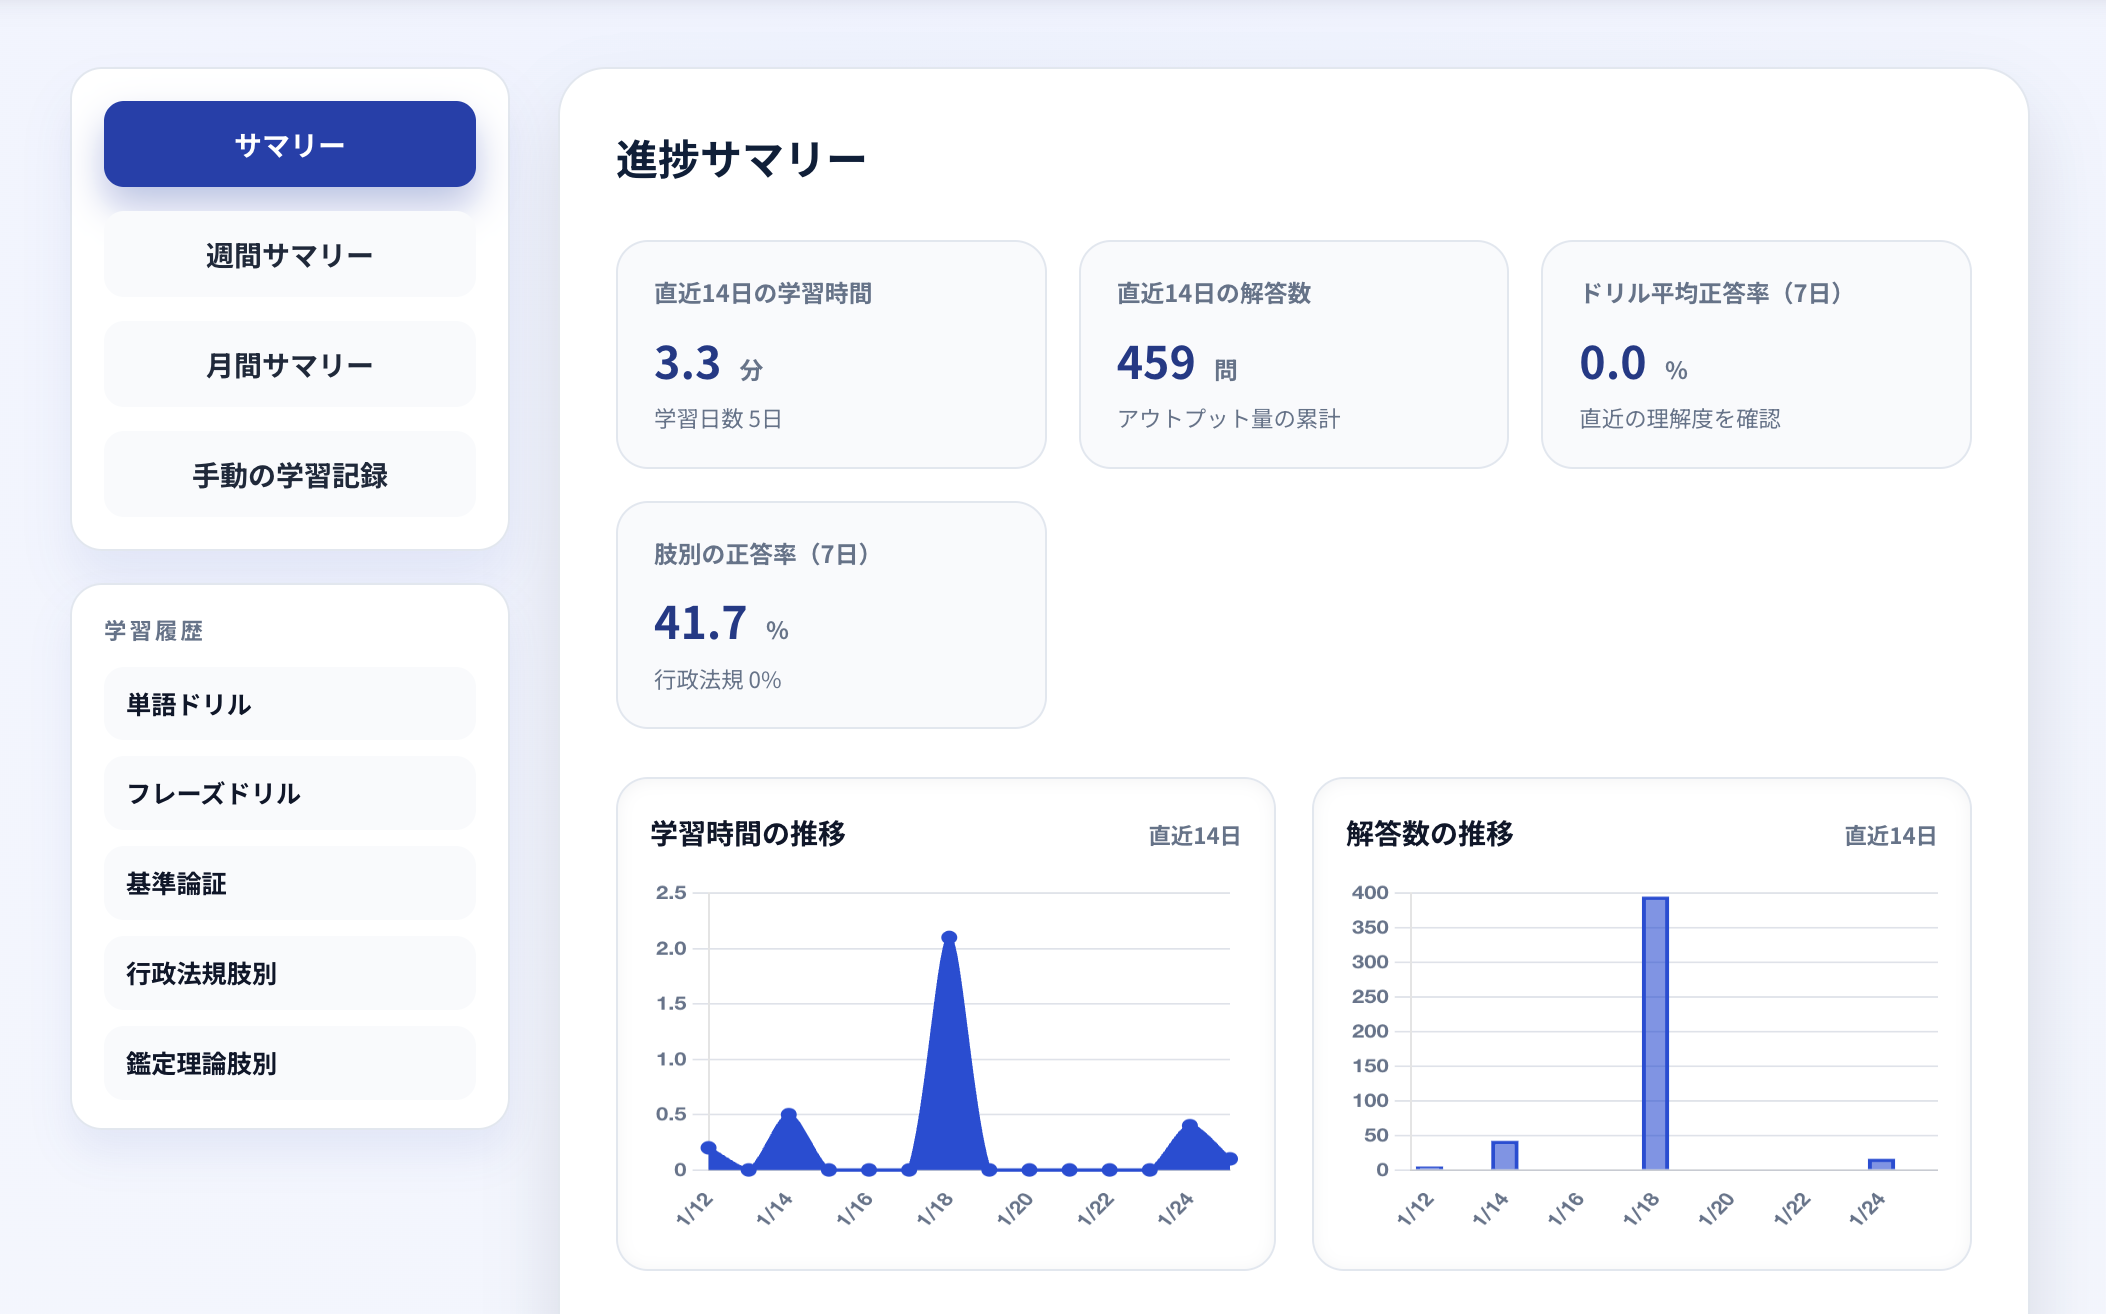Select the 手動の学習記録 menu item

coord(288,474)
